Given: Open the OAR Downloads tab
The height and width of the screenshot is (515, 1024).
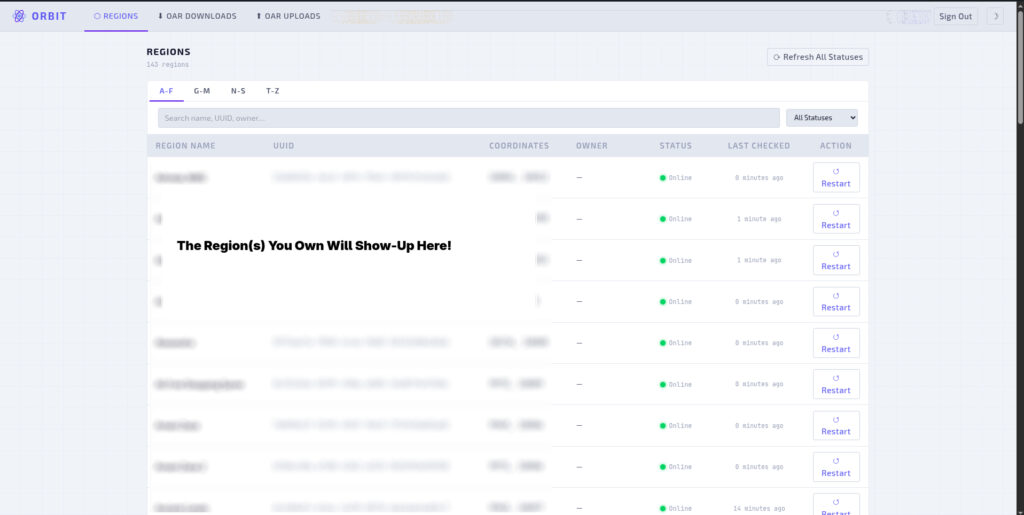Looking at the screenshot, I should (x=197, y=16).
